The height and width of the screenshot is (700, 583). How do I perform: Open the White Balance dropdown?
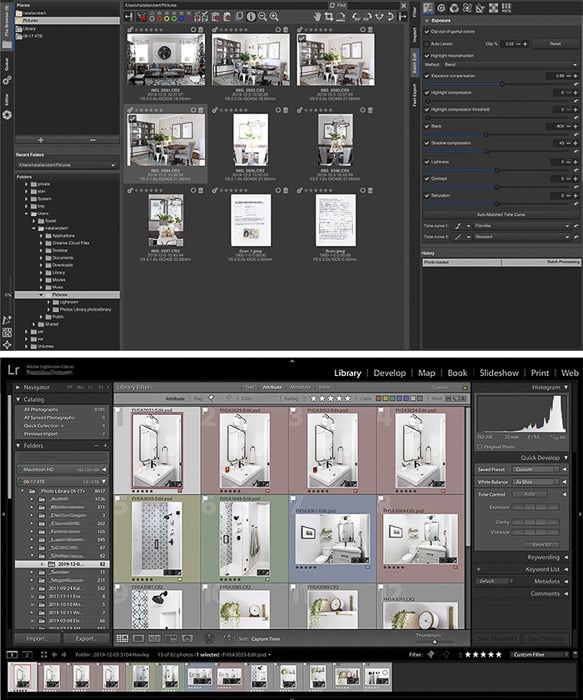536,482
